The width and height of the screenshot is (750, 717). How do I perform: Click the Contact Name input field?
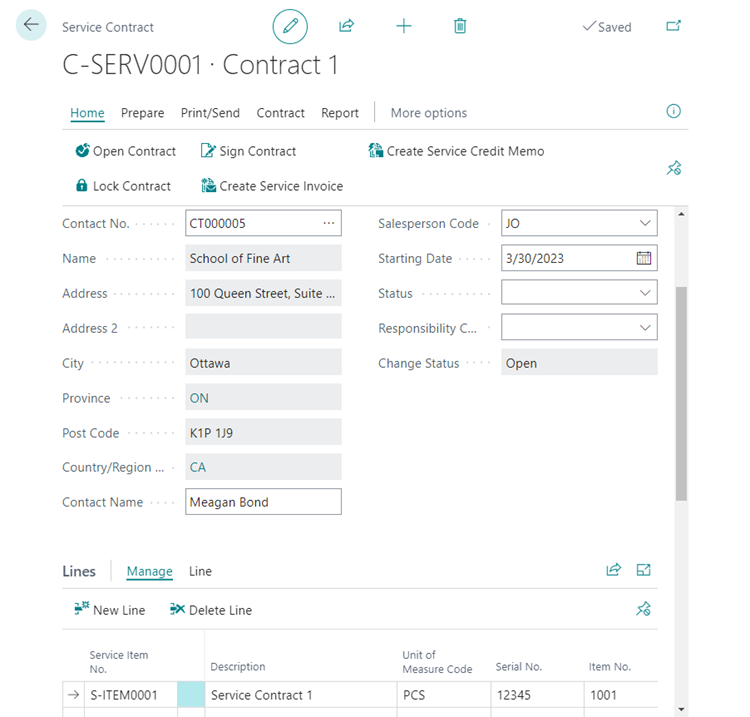click(x=263, y=502)
